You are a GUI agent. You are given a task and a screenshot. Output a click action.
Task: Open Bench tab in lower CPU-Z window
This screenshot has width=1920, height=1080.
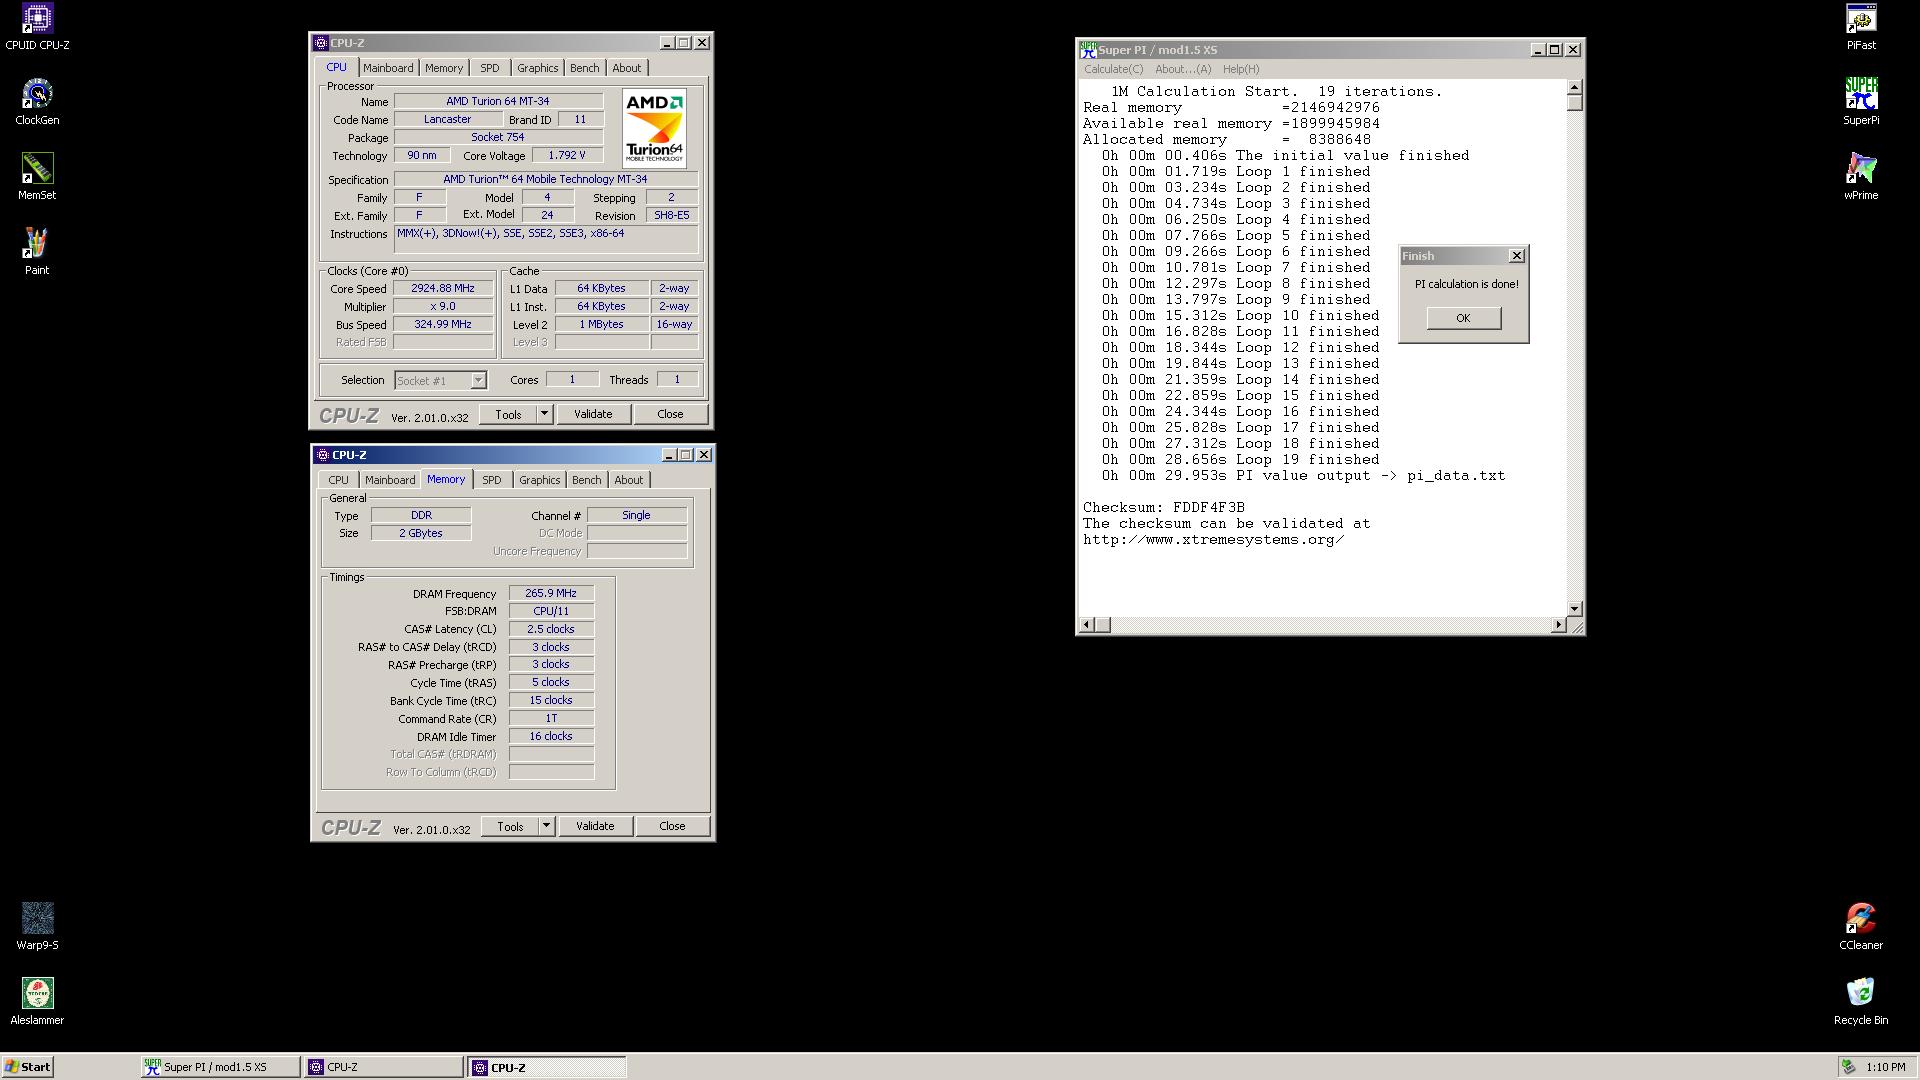point(587,480)
